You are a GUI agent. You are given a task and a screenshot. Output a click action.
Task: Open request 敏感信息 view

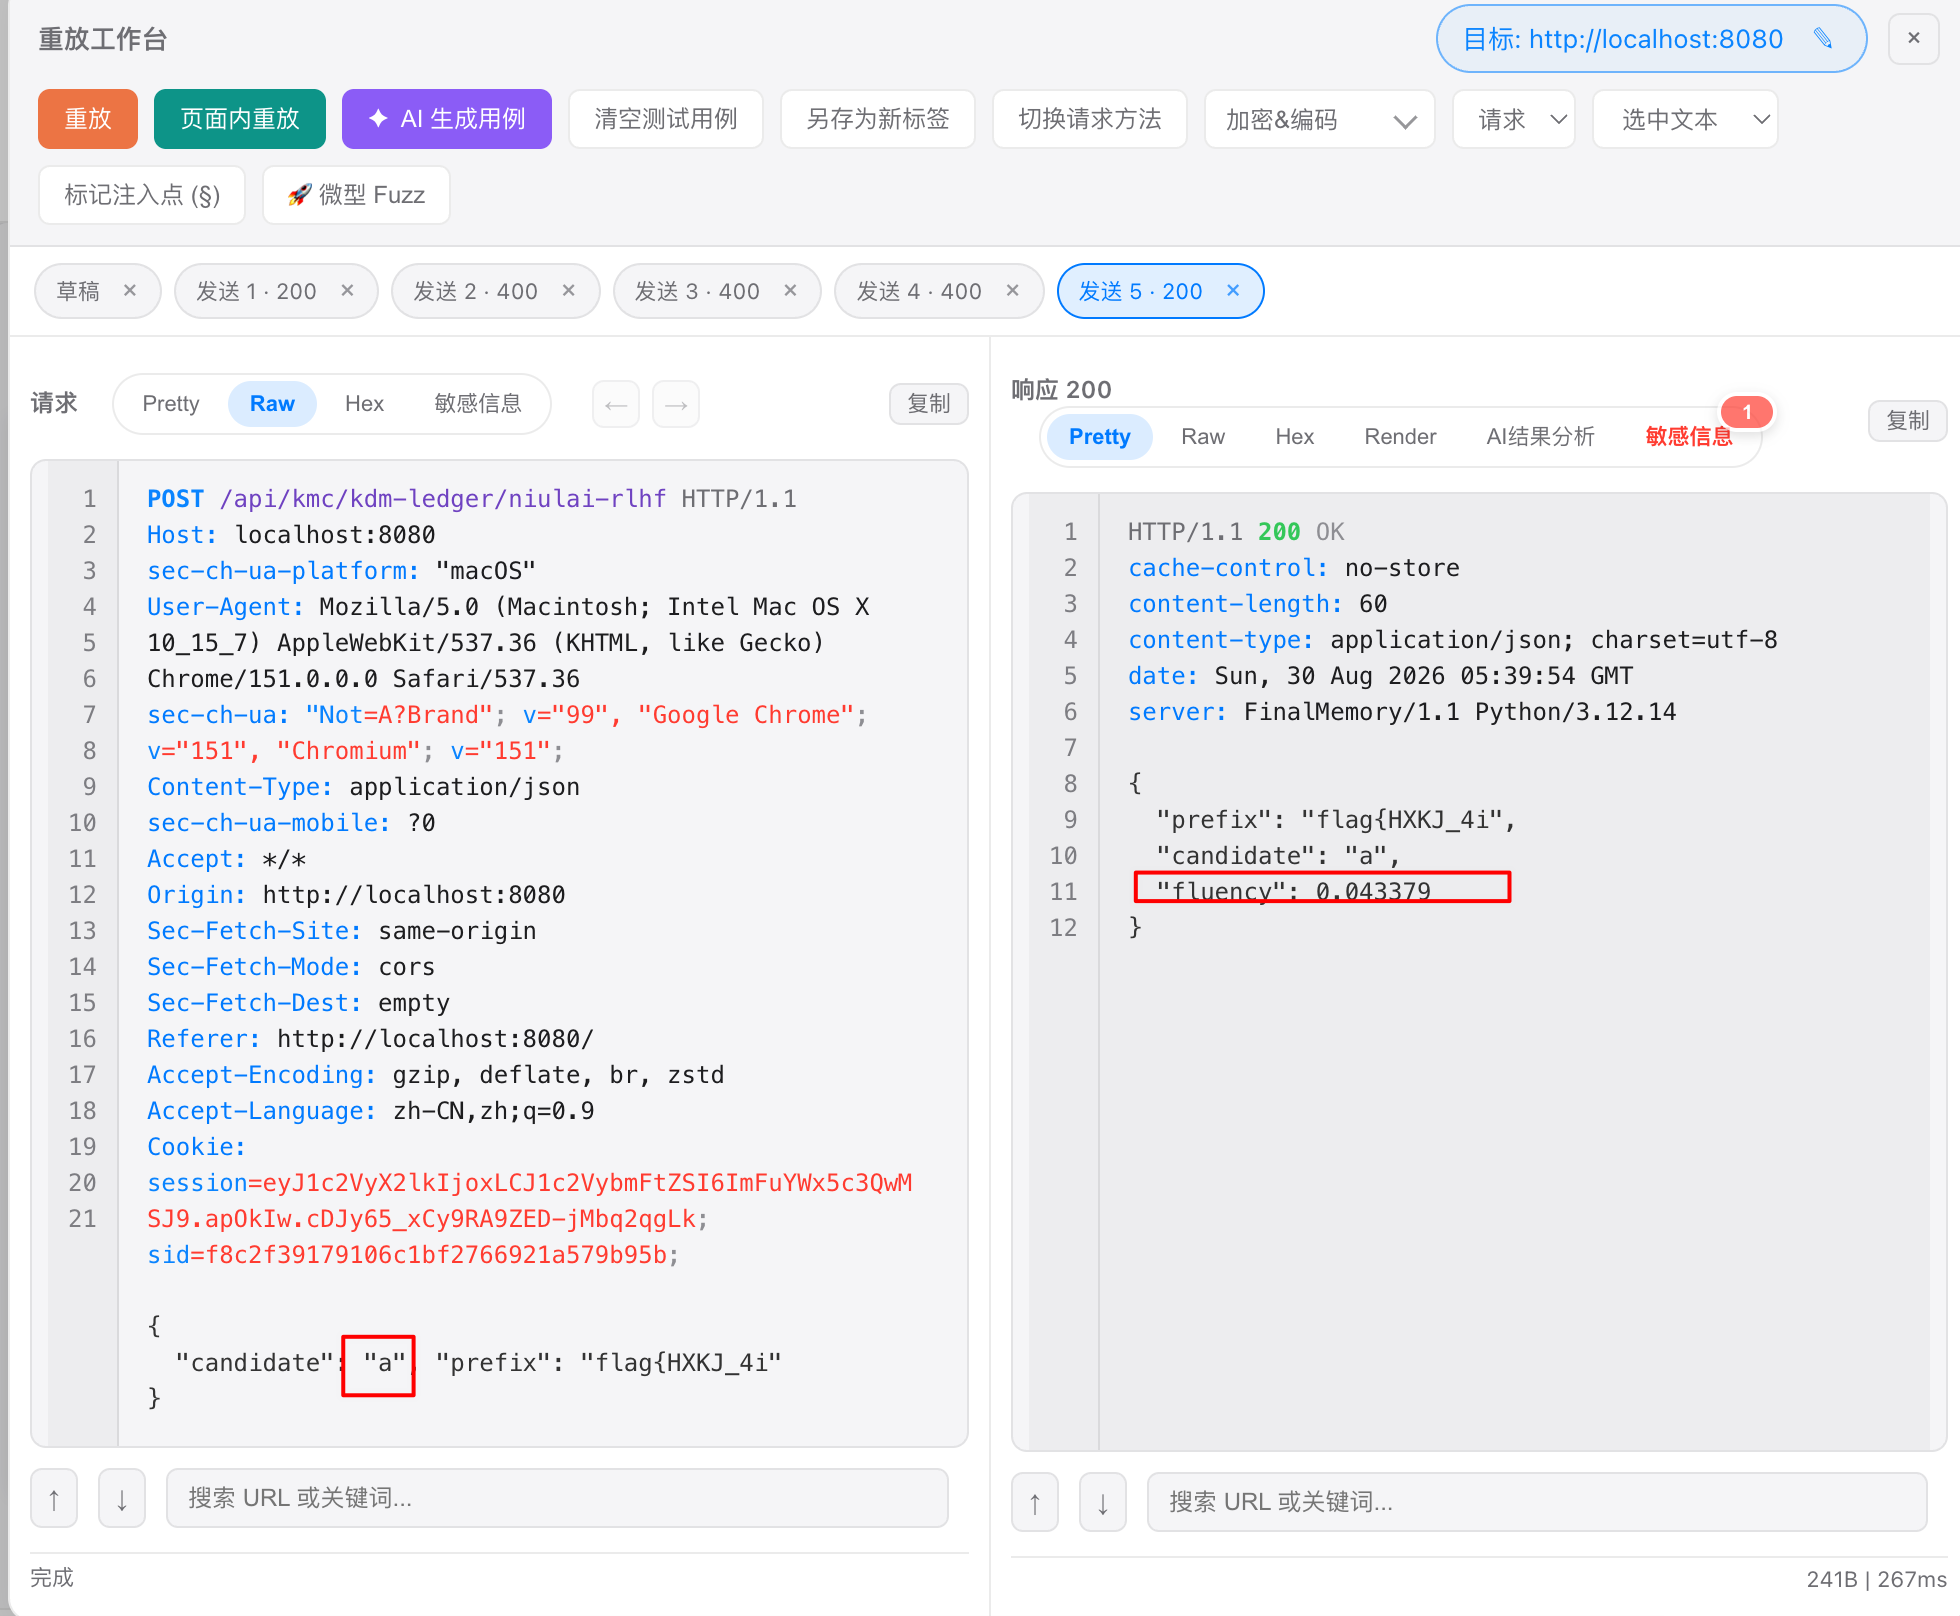pyautogui.click(x=478, y=404)
